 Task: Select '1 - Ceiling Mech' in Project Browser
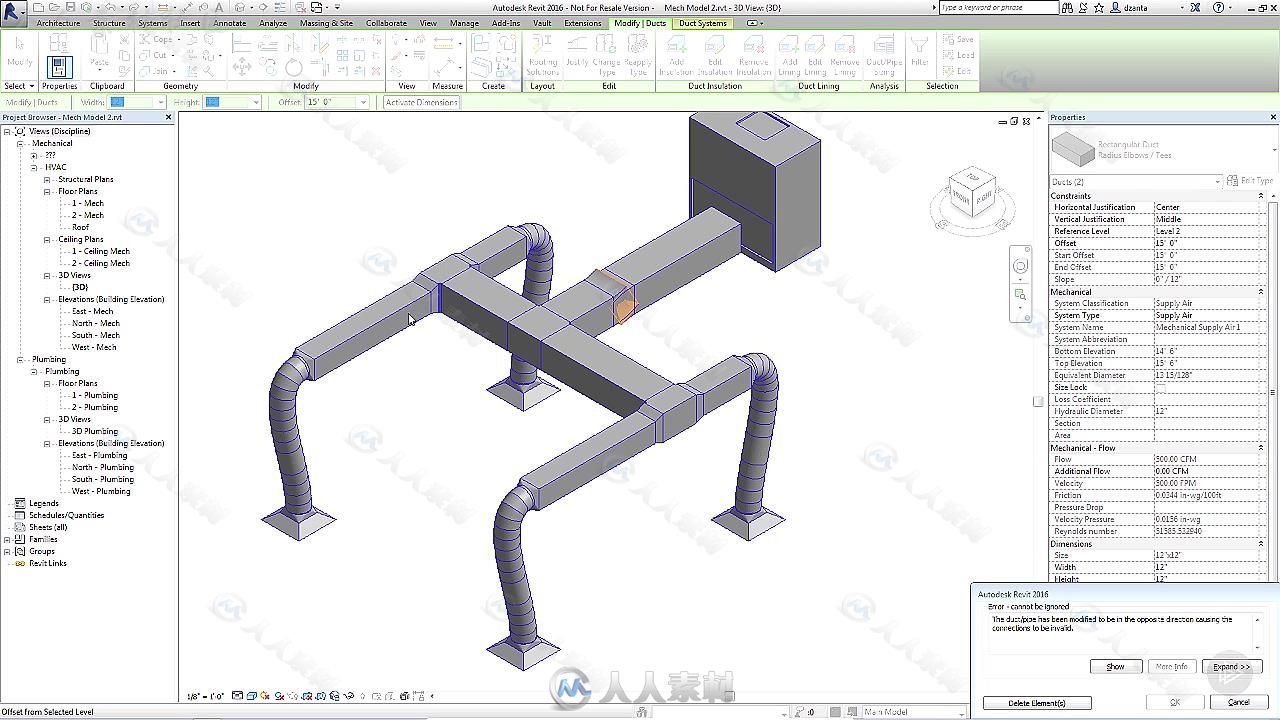[x=101, y=251]
